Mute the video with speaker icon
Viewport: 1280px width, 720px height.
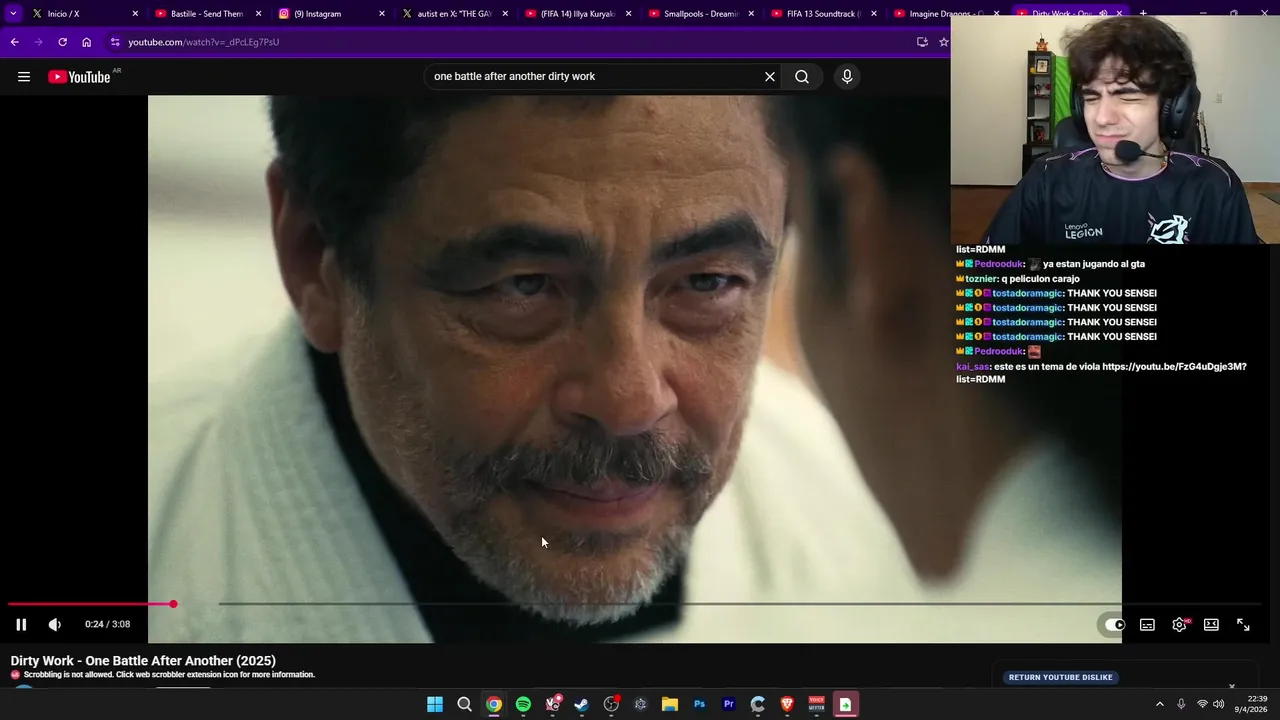click(x=55, y=624)
